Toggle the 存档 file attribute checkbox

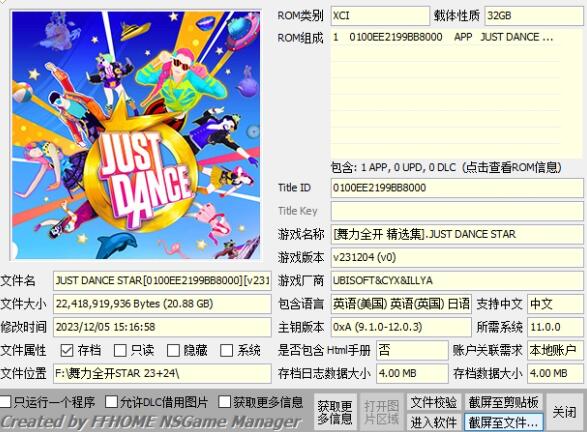pyautogui.click(x=67, y=351)
